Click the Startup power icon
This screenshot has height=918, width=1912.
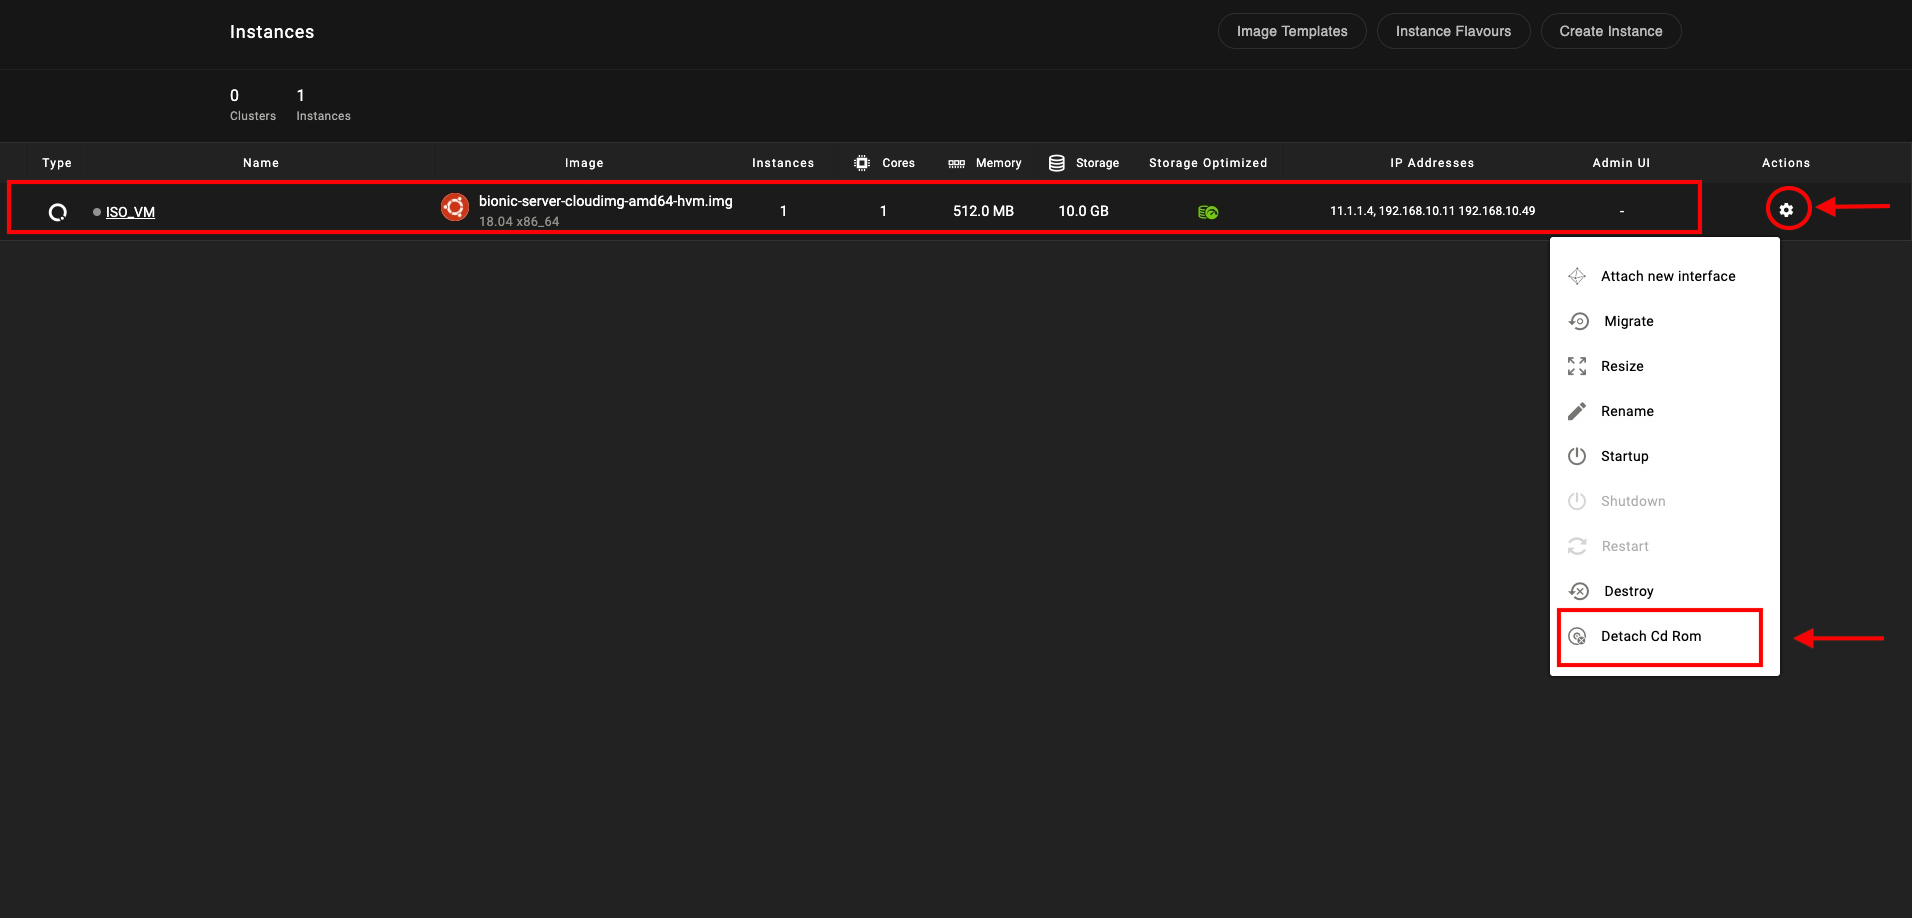pyautogui.click(x=1577, y=456)
